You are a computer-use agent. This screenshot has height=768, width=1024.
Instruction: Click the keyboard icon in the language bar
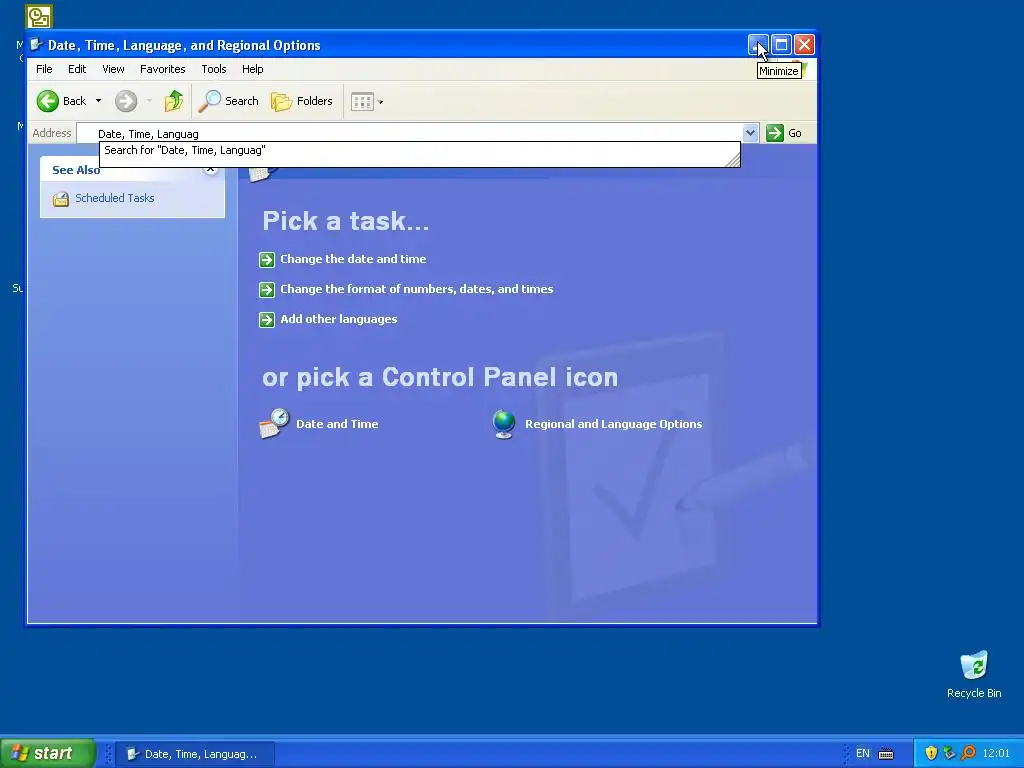(886, 754)
